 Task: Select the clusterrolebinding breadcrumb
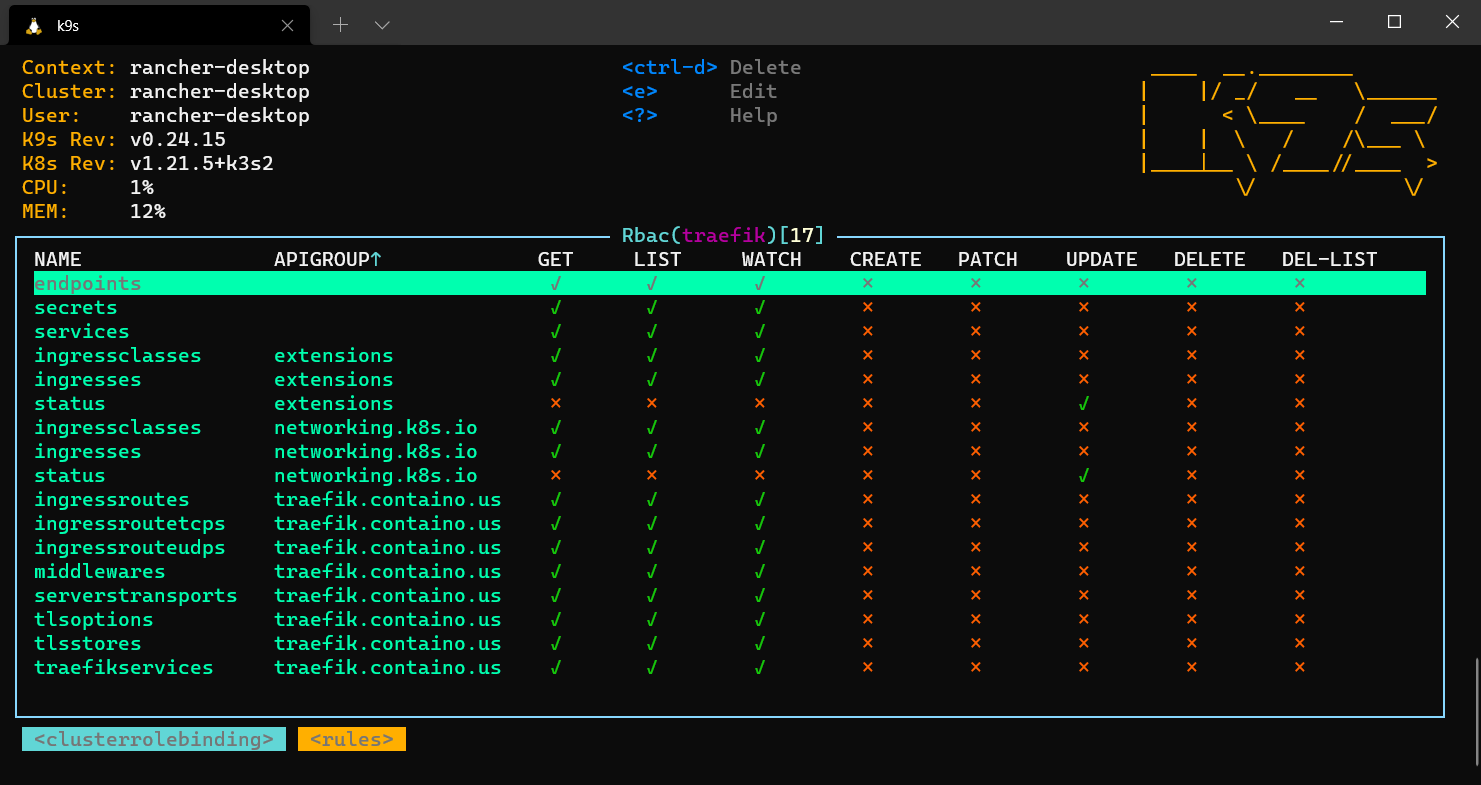(x=154, y=739)
